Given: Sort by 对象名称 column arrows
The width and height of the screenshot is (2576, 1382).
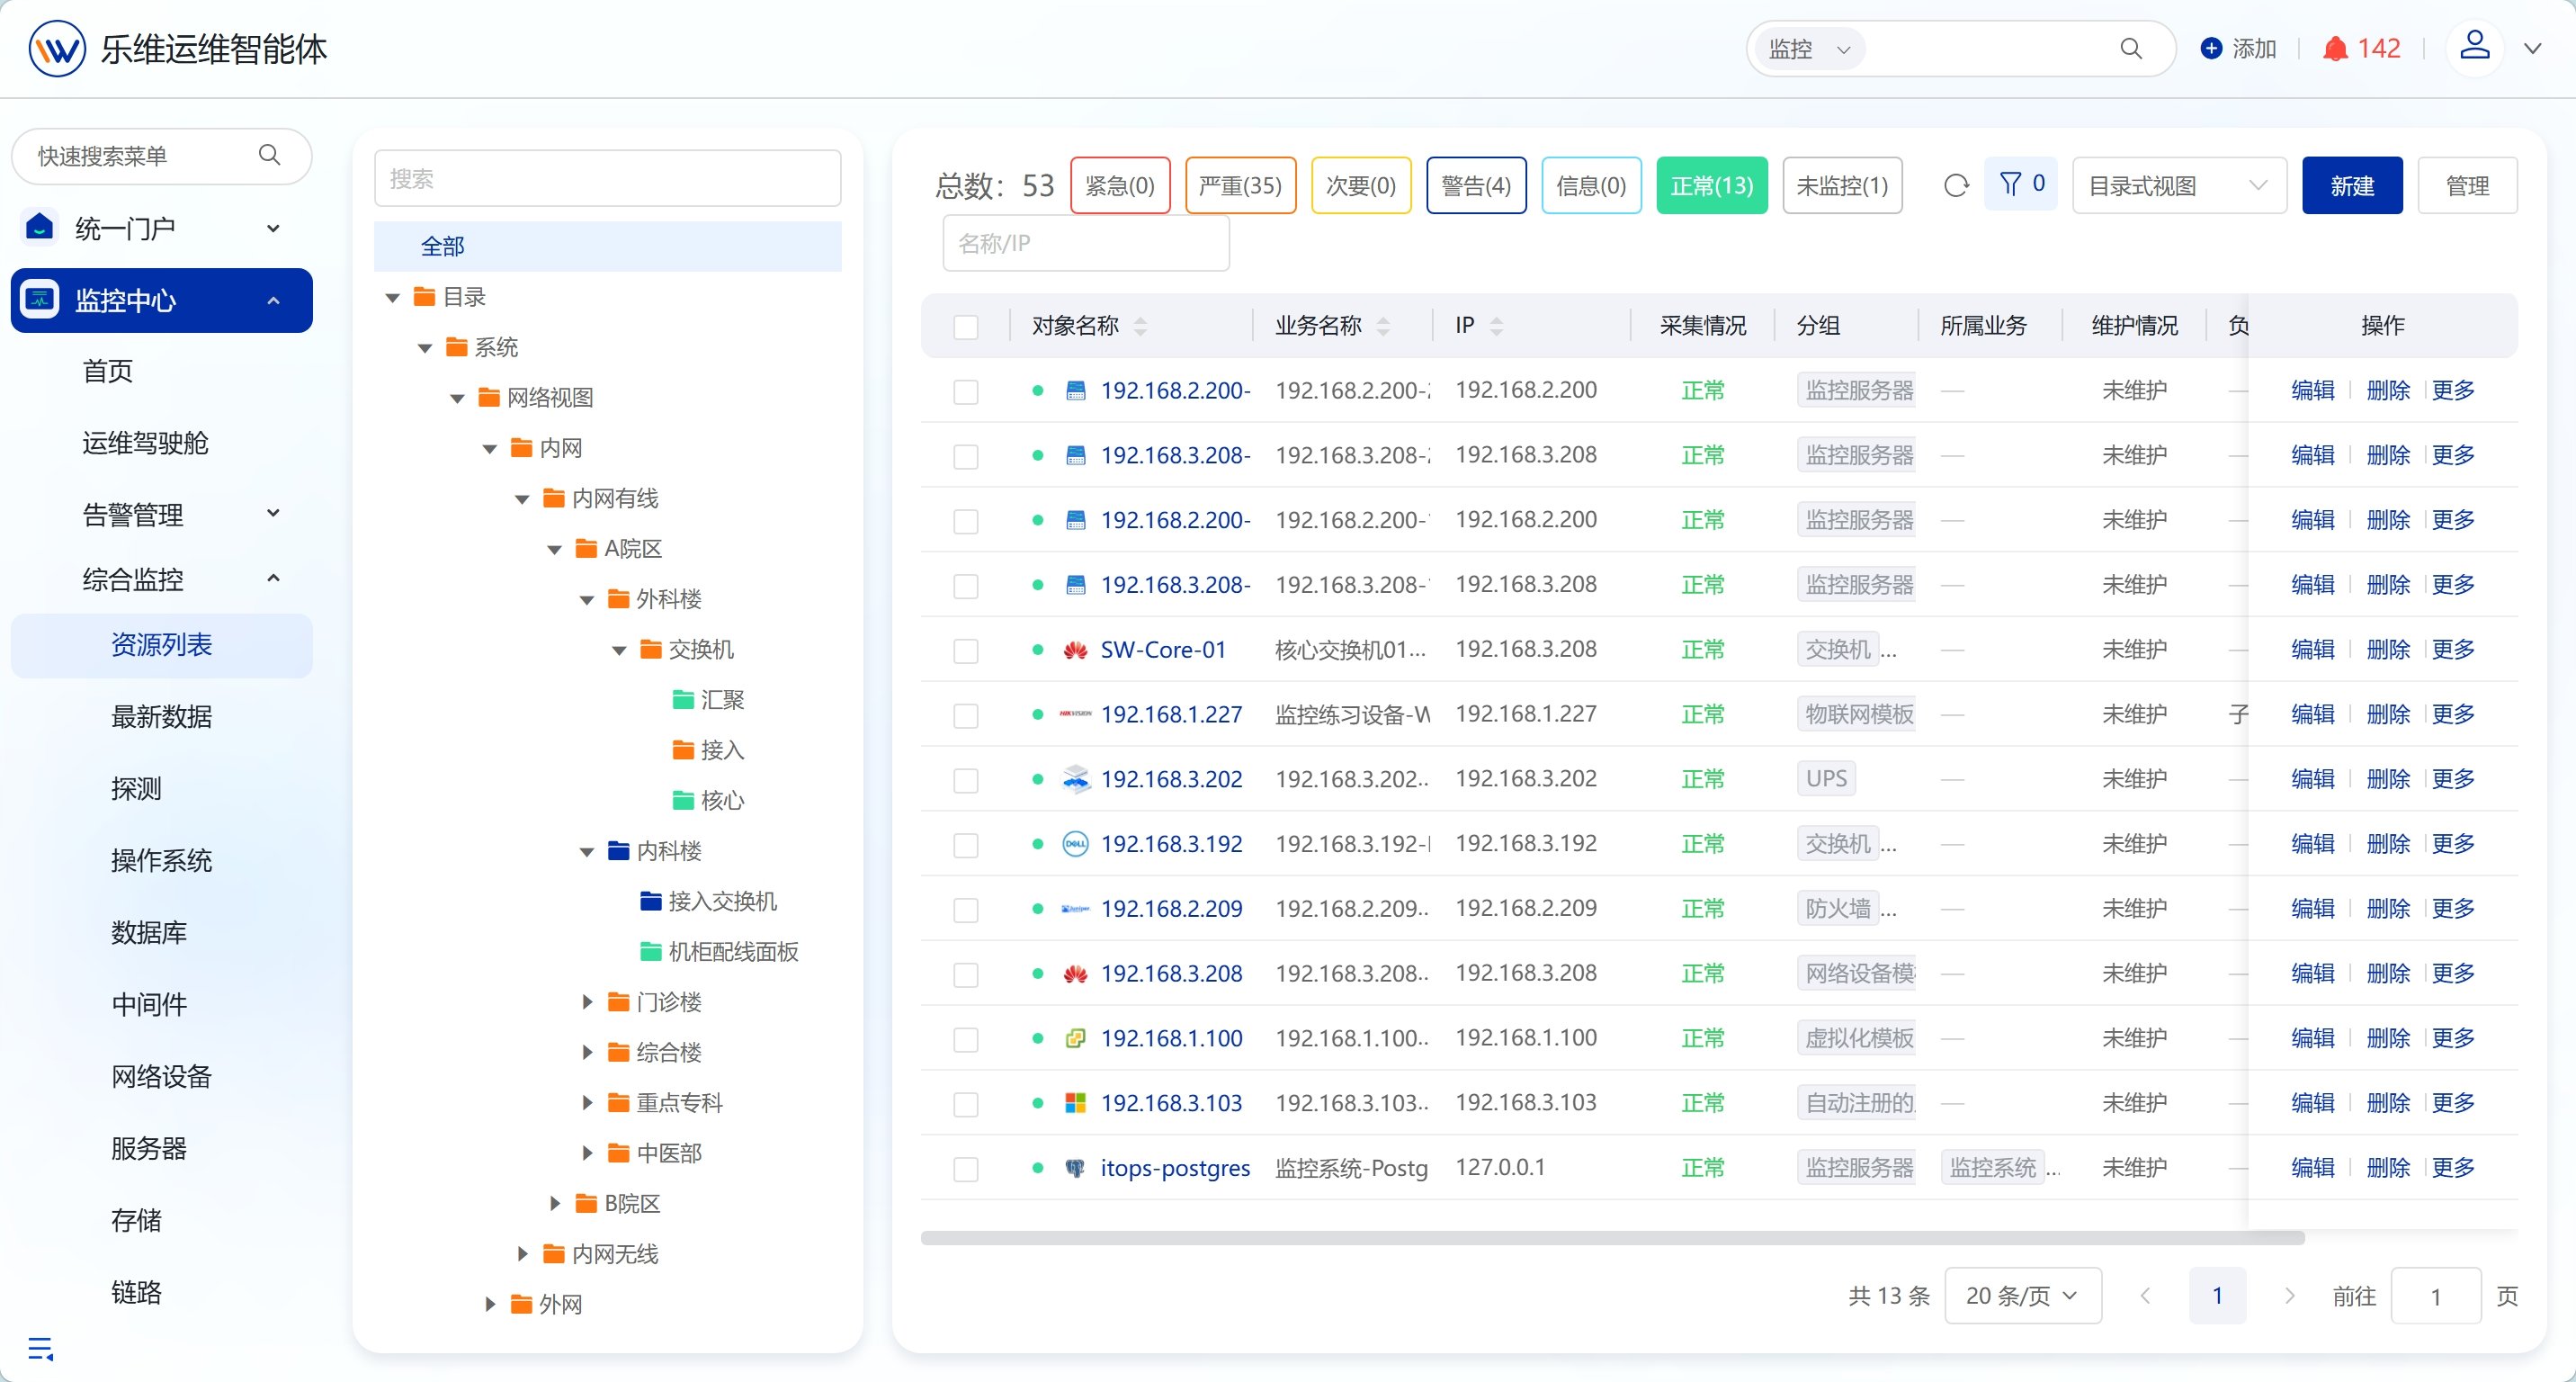Looking at the screenshot, I should pyautogui.click(x=1140, y=326).
